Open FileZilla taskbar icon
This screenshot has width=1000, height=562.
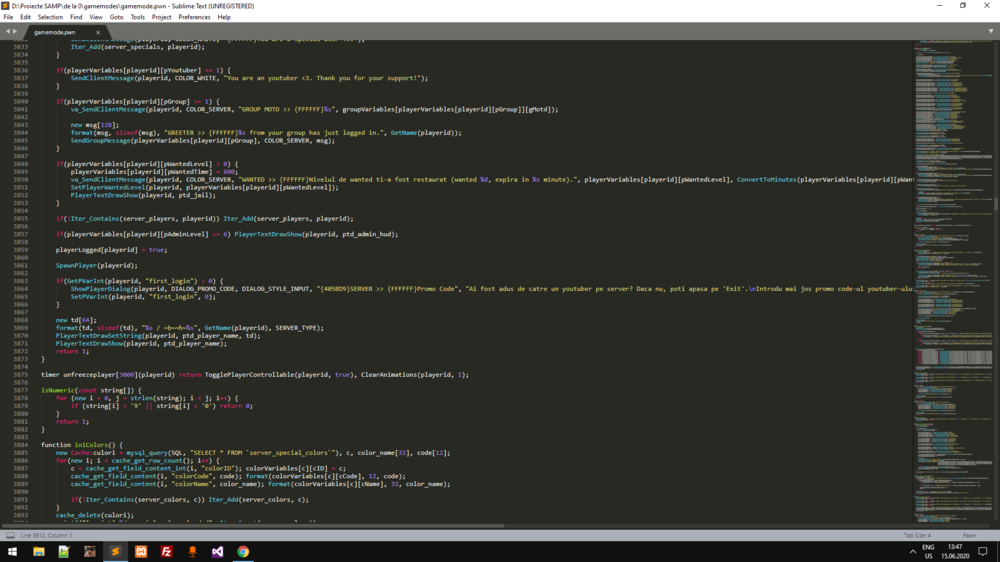pos(166,551)
